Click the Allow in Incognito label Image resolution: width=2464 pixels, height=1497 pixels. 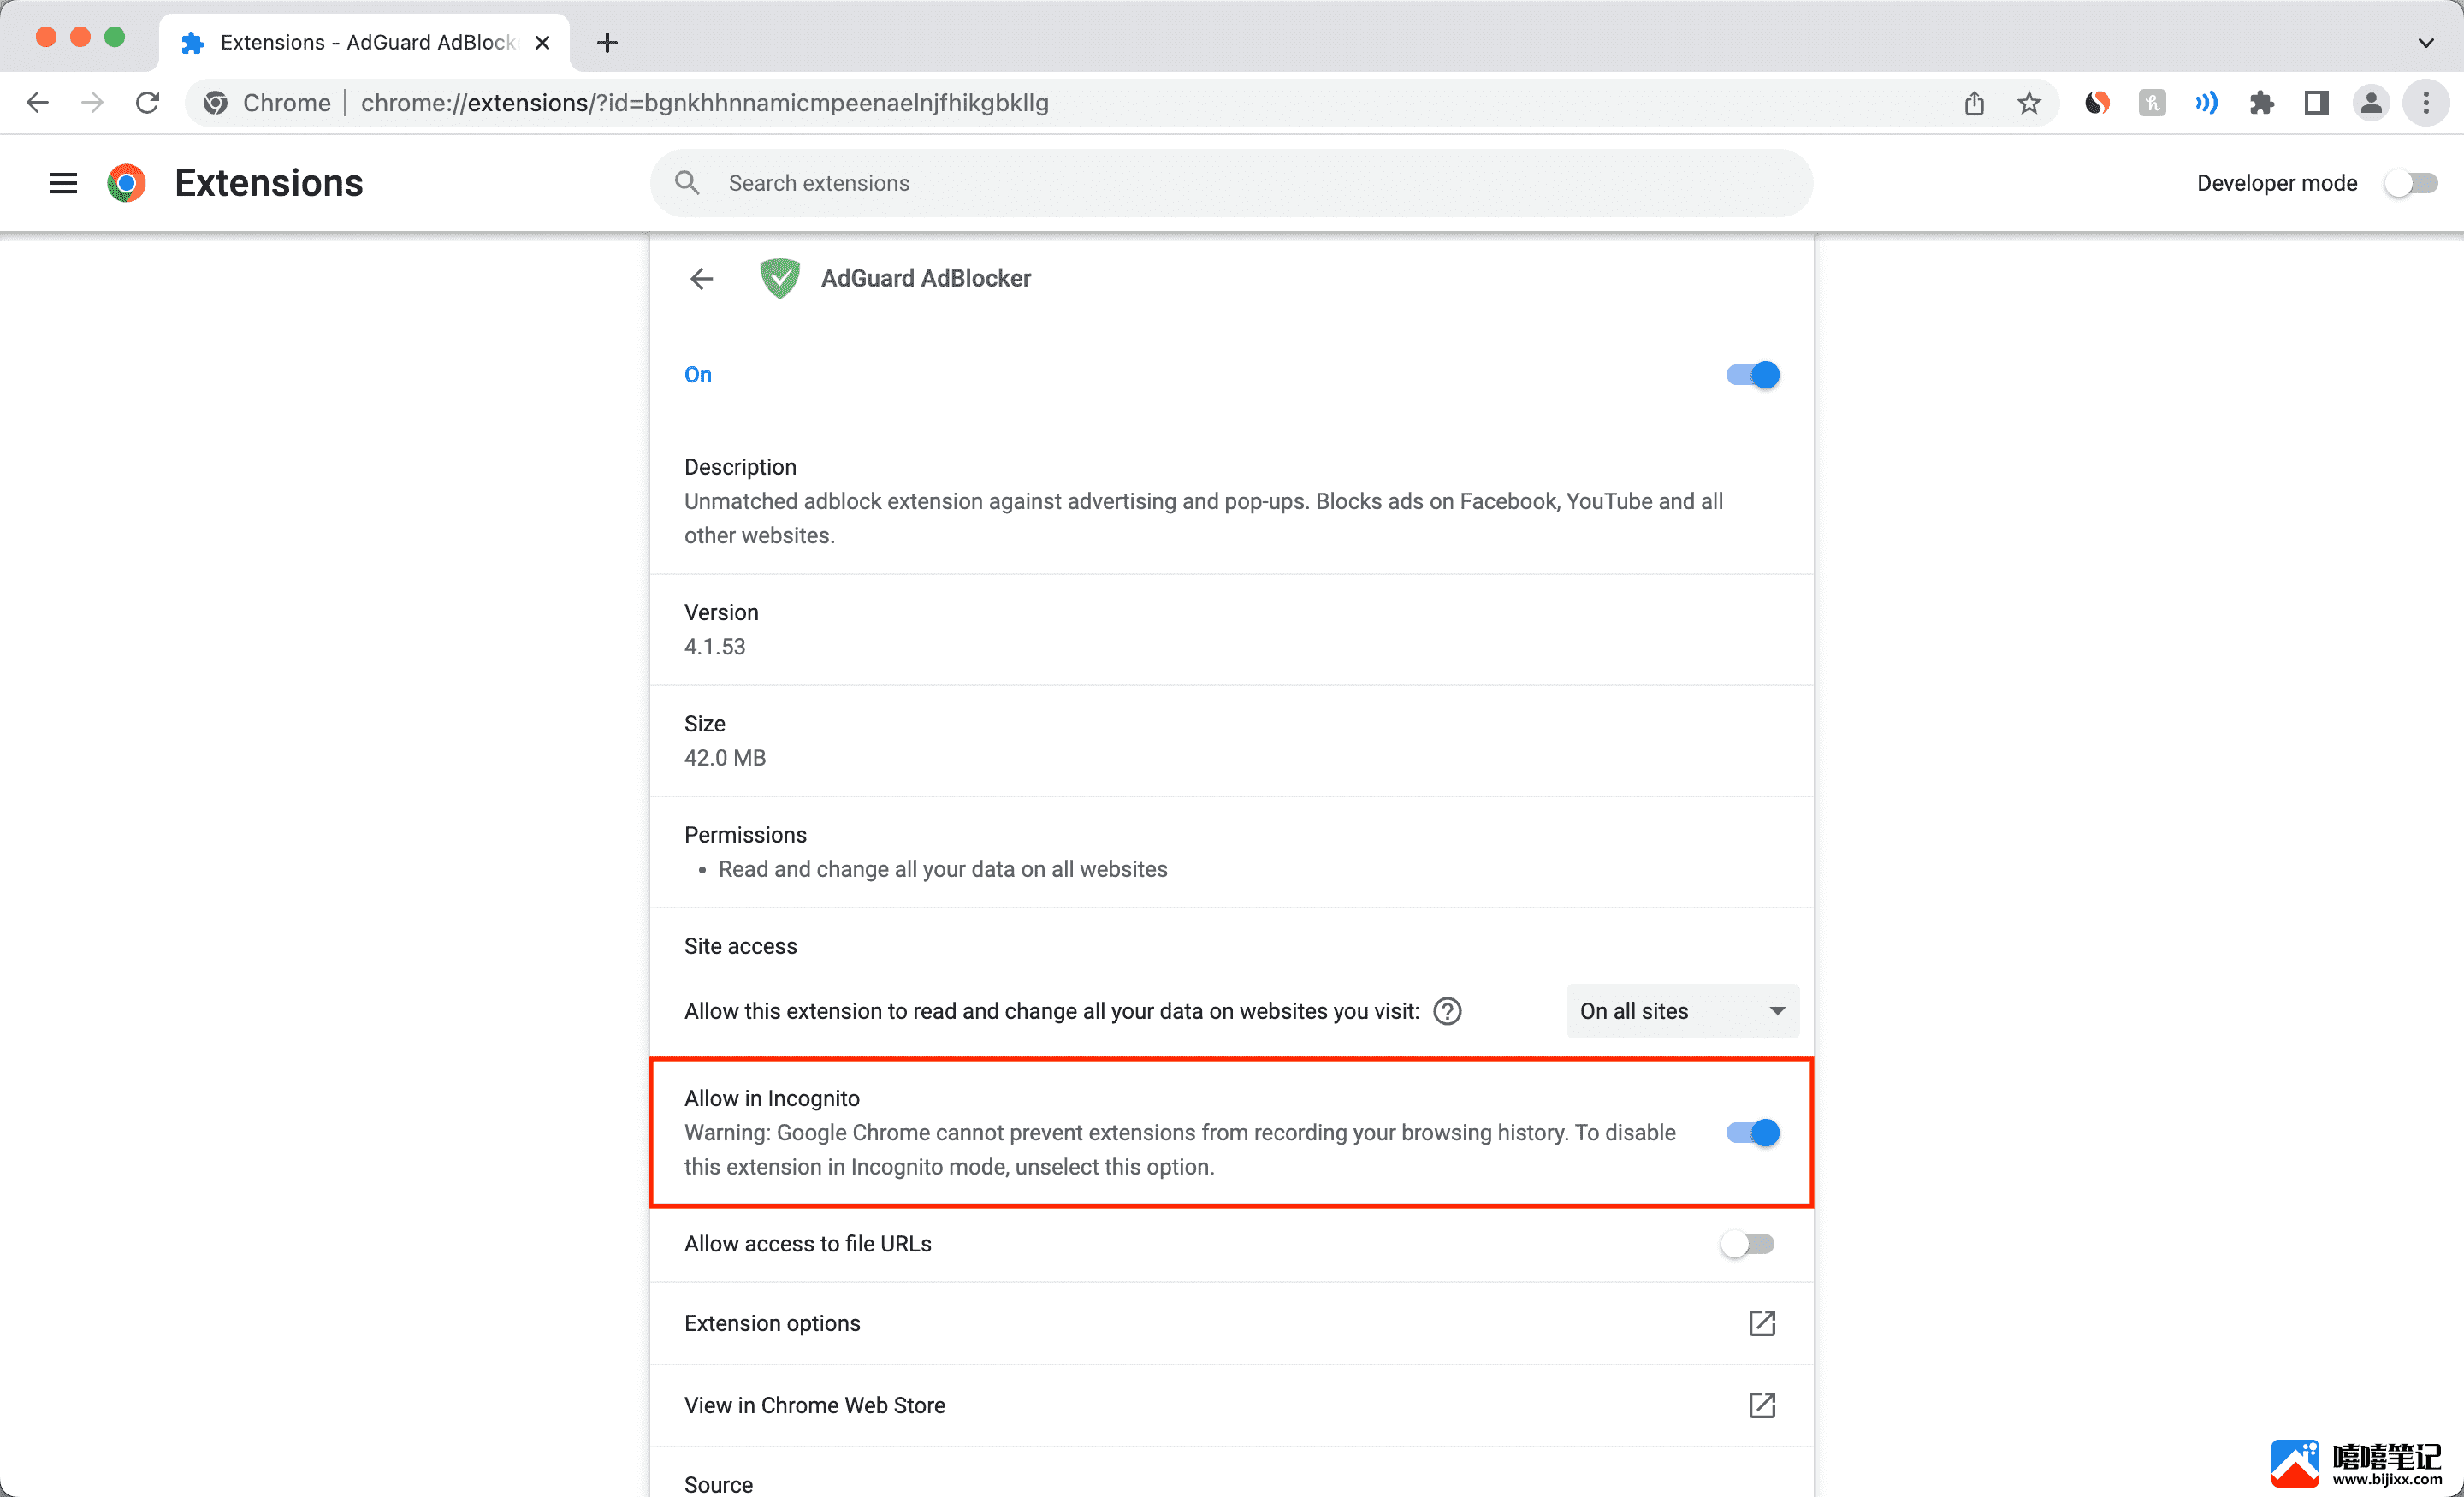[x=772, y=1098]
